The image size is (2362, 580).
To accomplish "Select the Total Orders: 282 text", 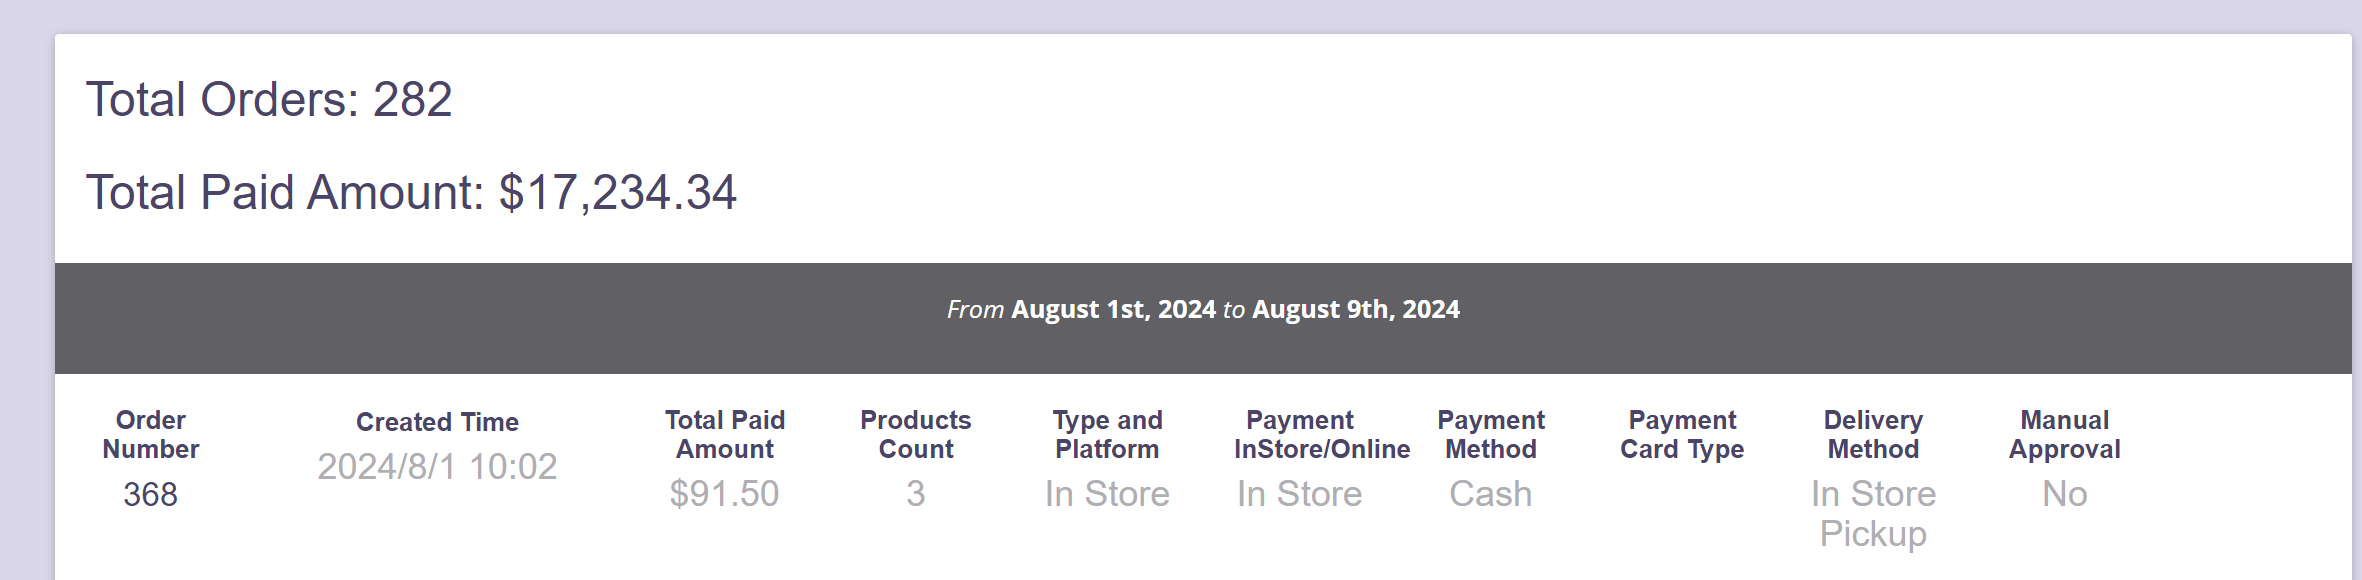I will pos(269,99).
